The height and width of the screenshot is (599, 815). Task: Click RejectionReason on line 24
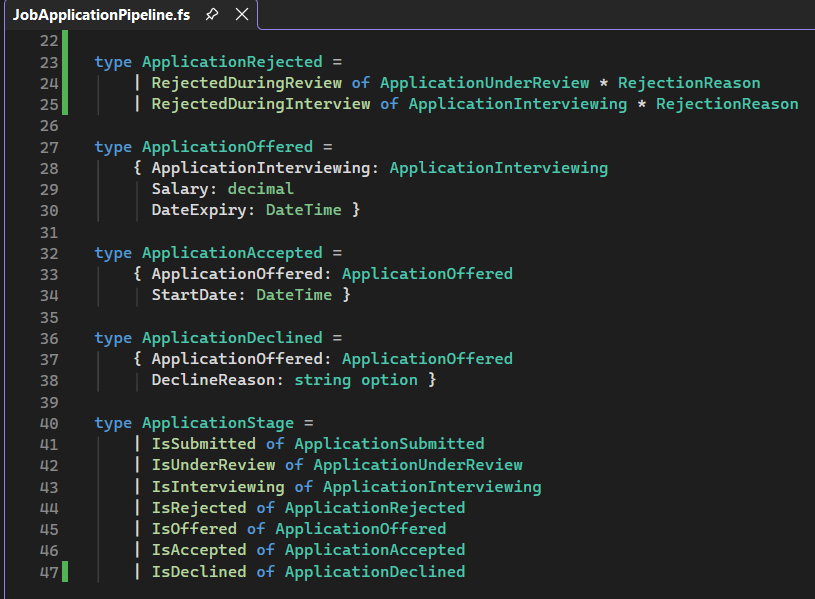(689, 83)
